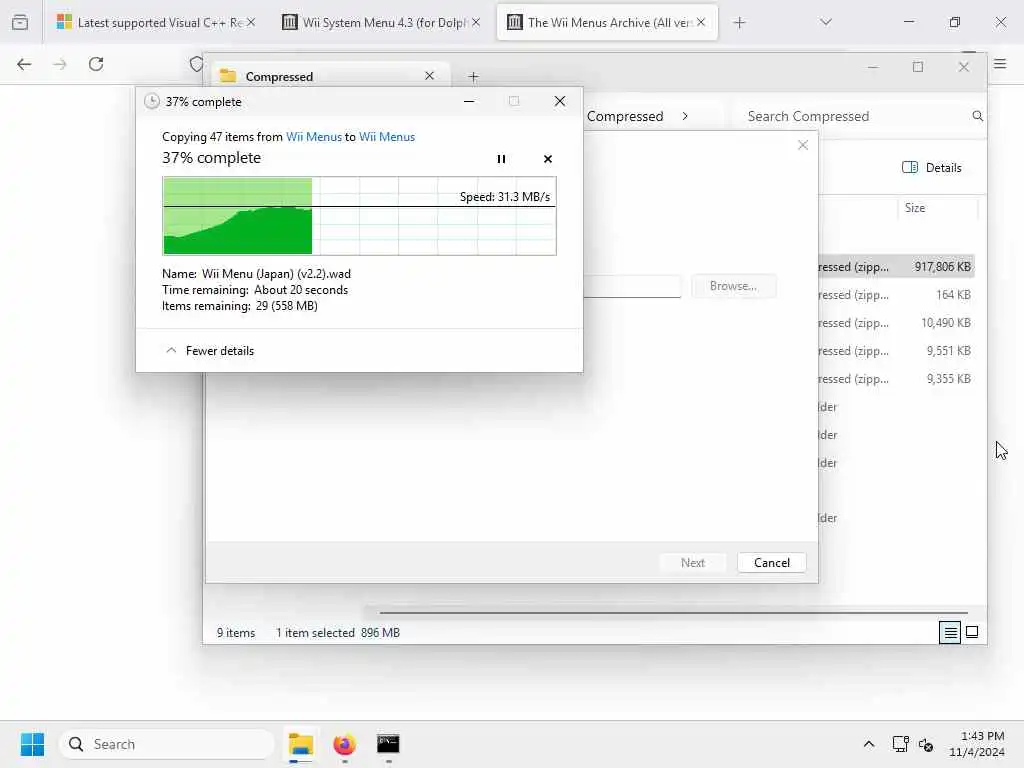Close the Compressed Explorer tab
1024x768 pixels.
[x=429, y=76]
